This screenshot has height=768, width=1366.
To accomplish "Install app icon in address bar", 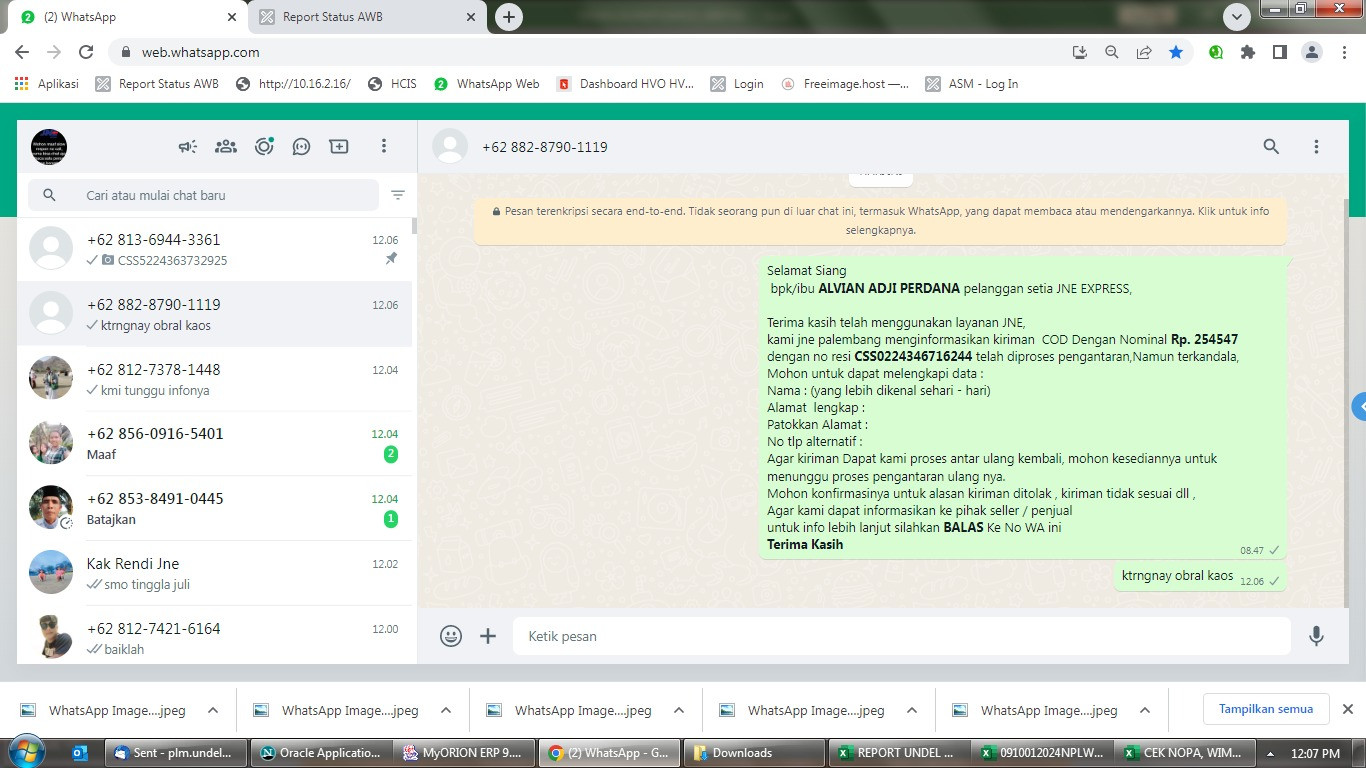I will pos(1079,52).
